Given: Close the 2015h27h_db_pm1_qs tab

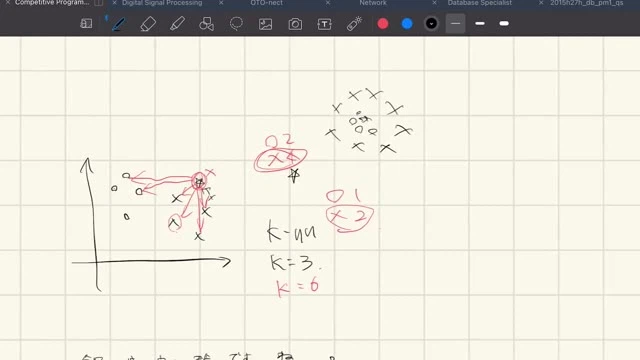Looking at the screenshot, I should coord(541,3).
